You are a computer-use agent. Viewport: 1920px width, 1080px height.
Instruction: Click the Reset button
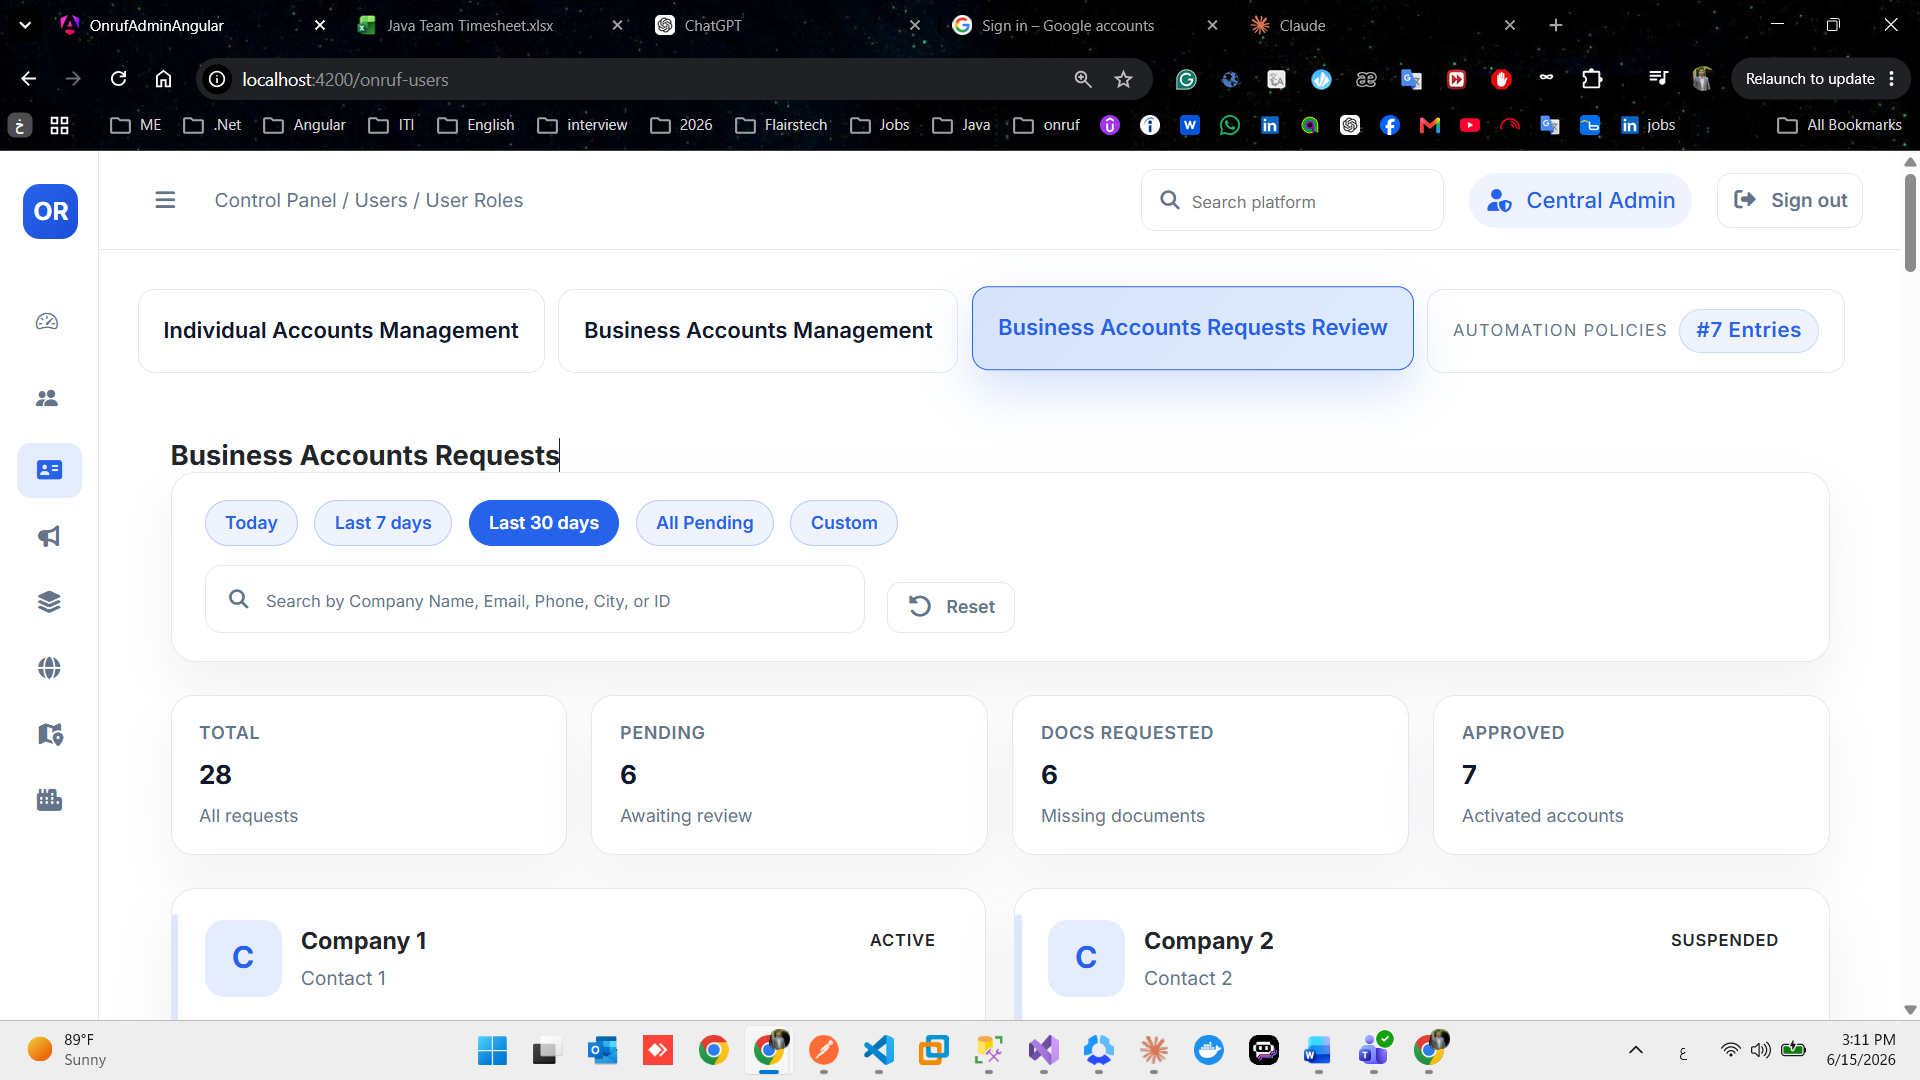(x=951, y=607)
